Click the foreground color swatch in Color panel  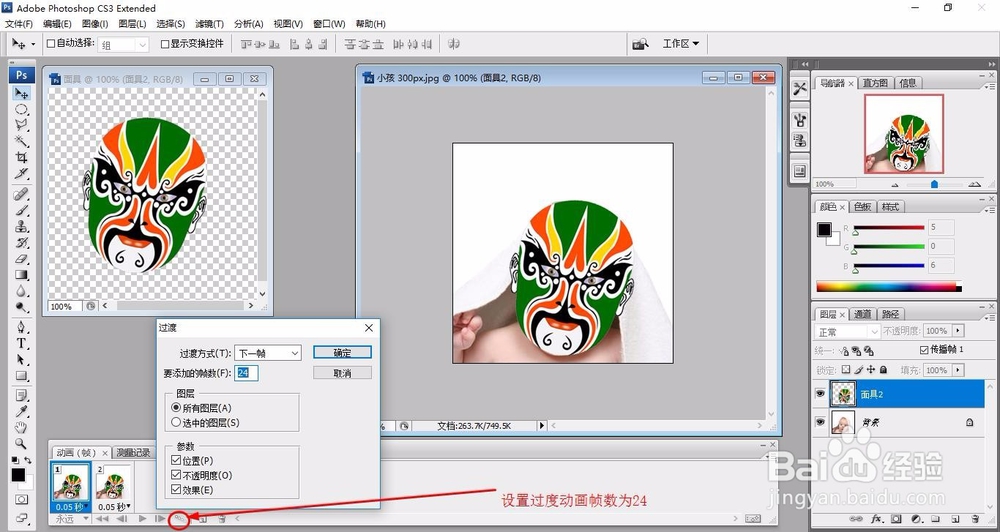click(825, 230)
